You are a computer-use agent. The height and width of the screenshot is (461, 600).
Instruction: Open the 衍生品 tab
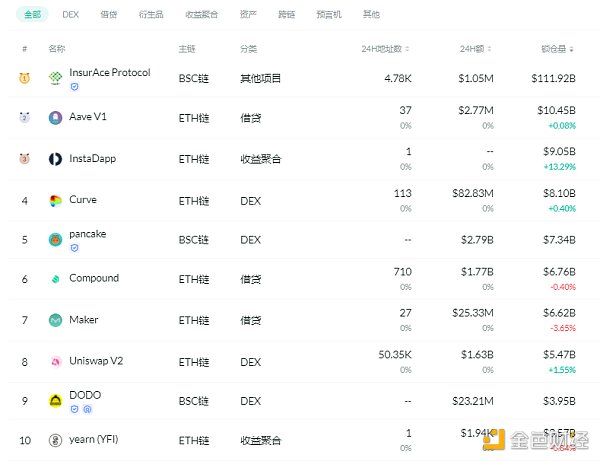pos(150,15)
